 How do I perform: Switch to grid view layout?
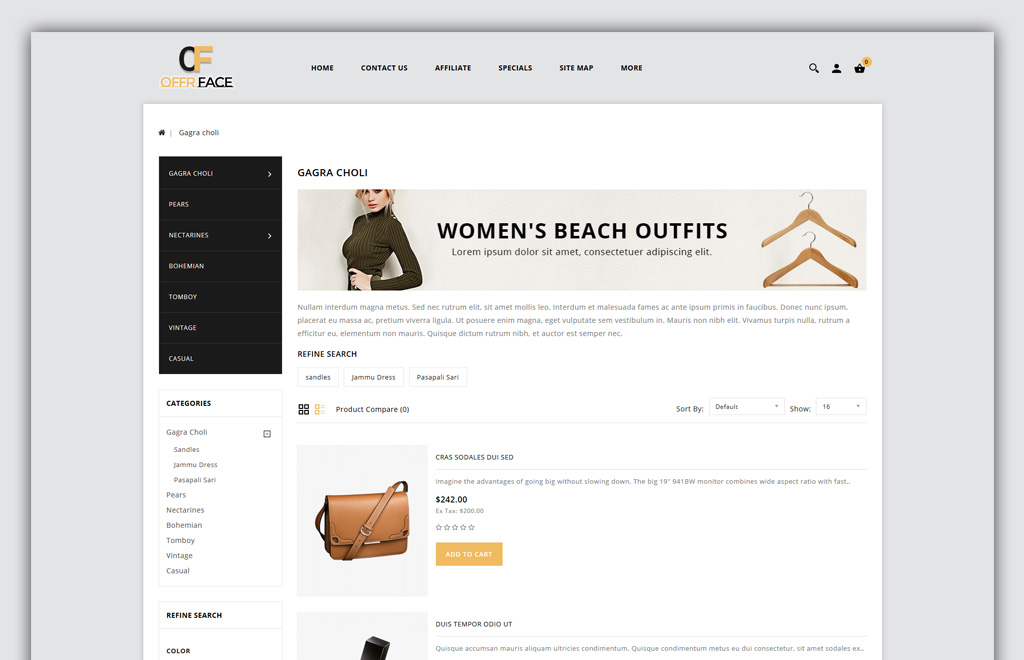pyautogui.click(x=304, y=409)
